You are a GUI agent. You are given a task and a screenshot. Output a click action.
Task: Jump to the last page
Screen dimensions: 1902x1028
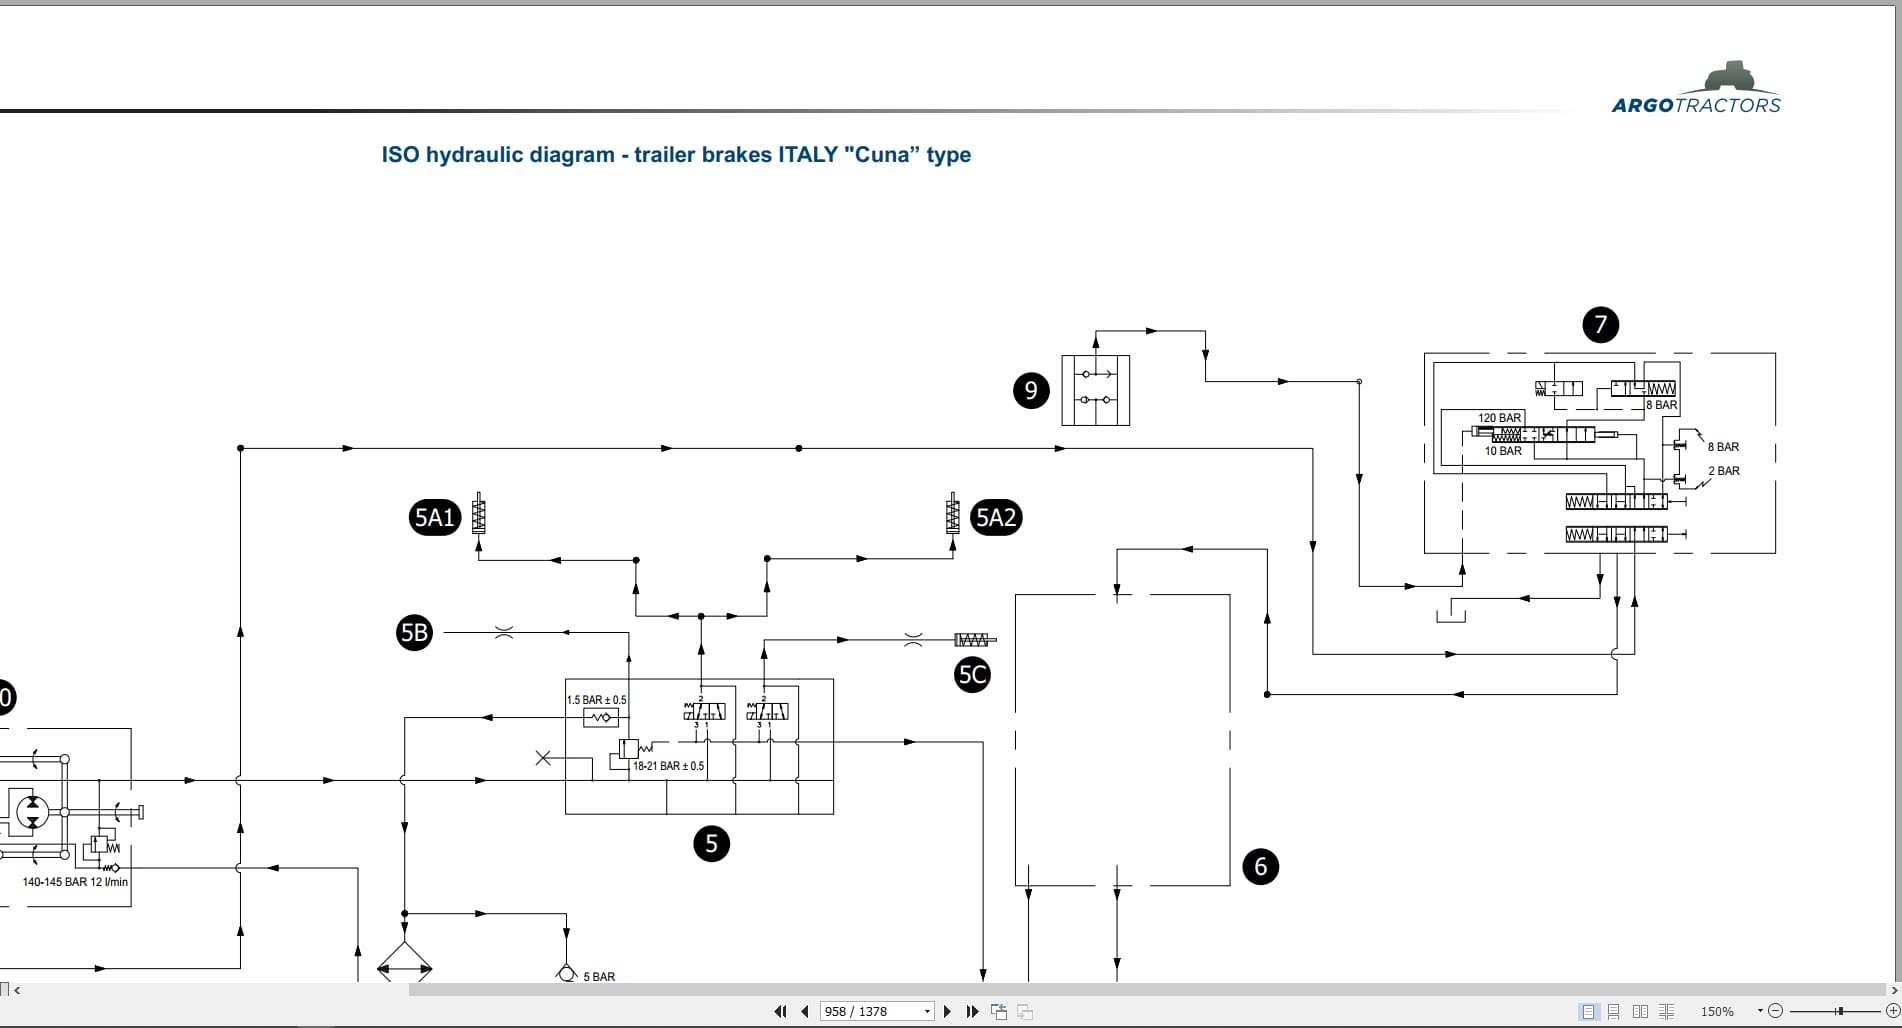[972, 1012]
